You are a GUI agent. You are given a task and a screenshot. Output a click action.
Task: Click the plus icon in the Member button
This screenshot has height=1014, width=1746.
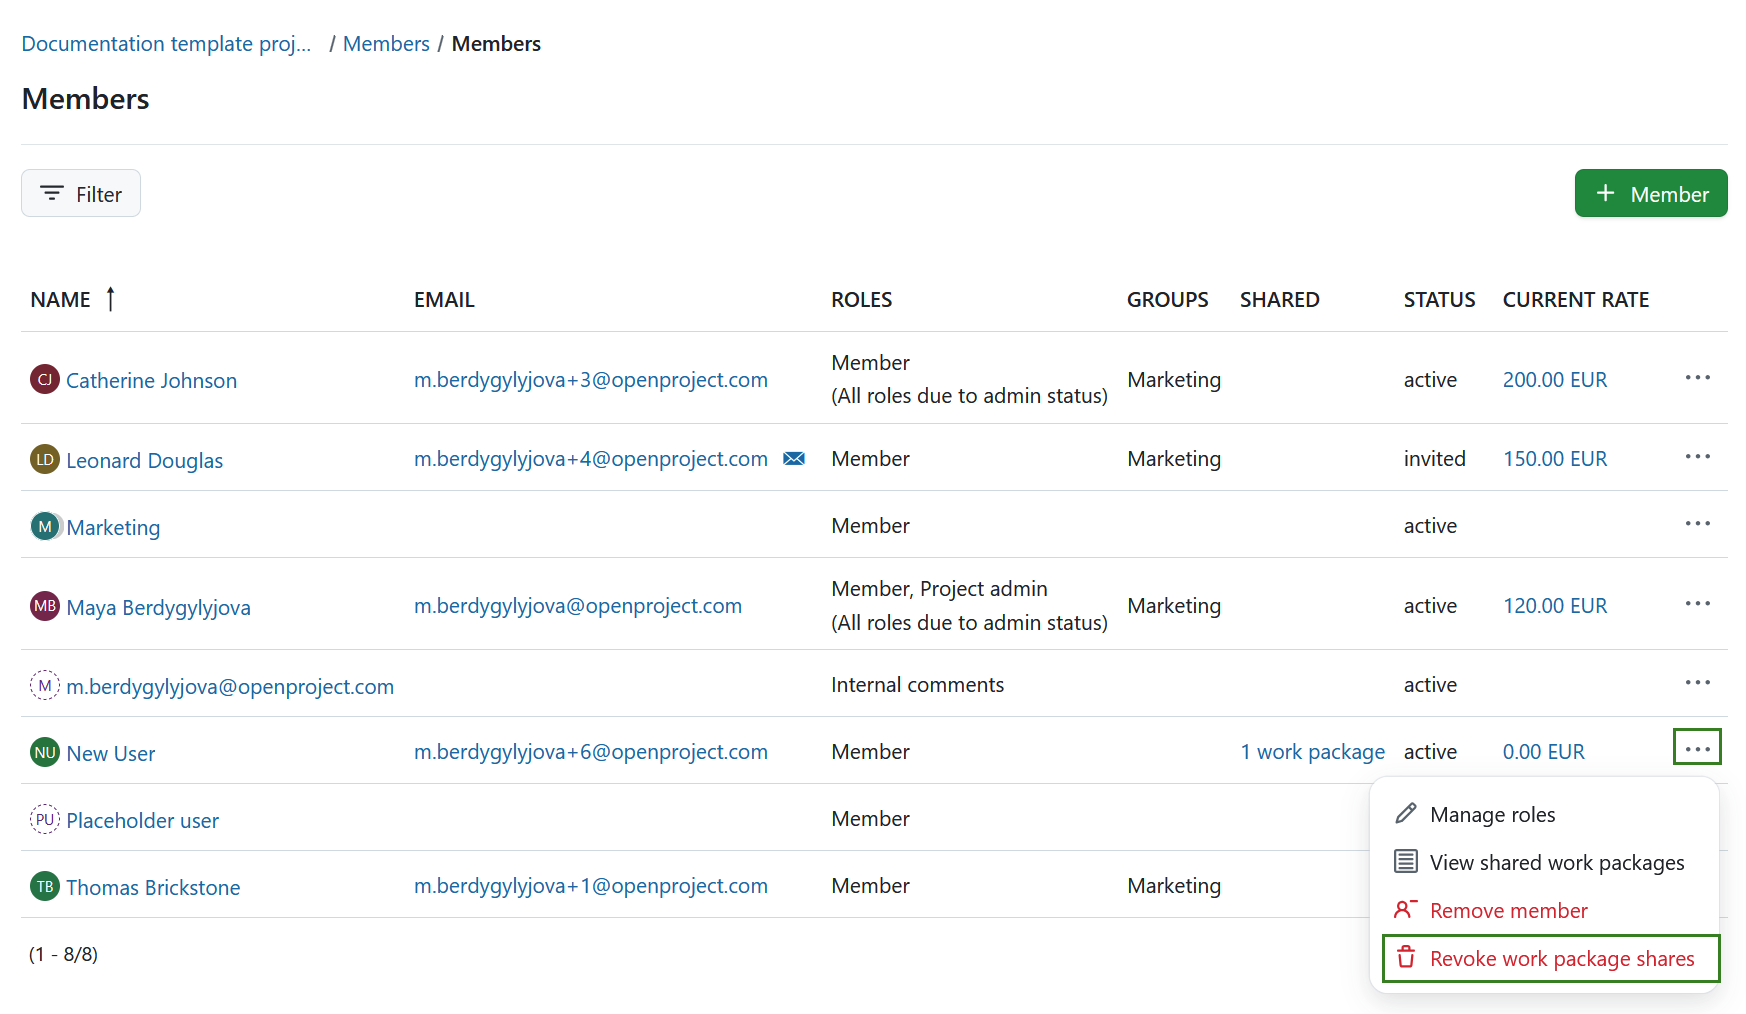1607,192
